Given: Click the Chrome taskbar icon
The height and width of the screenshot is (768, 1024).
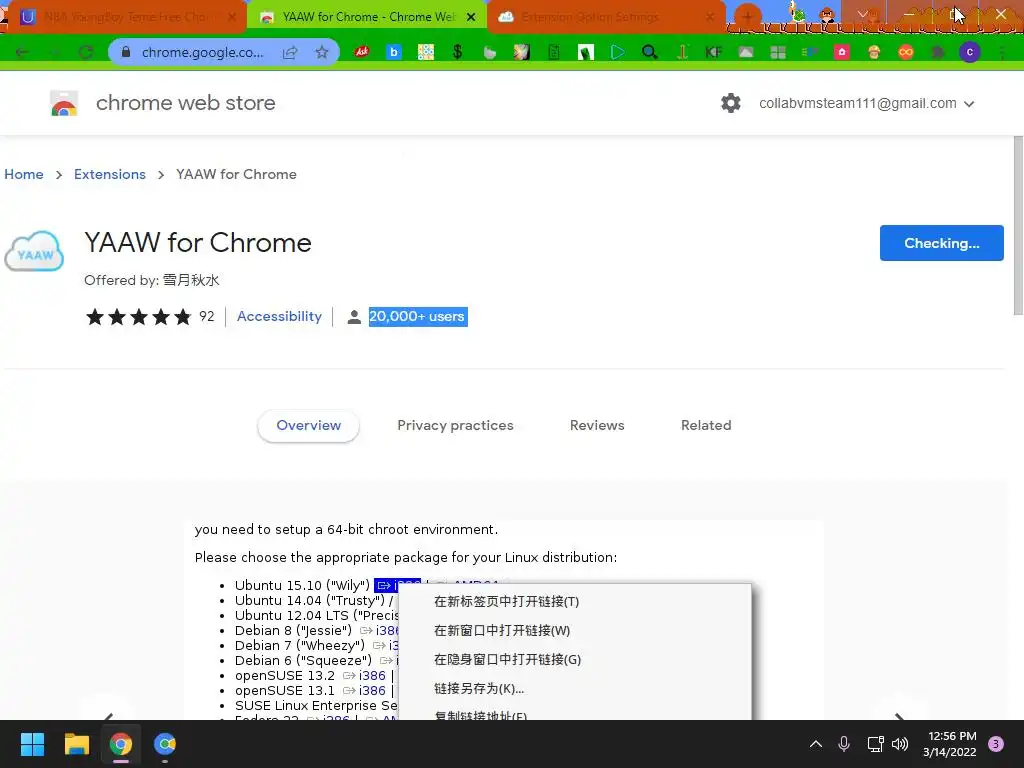Looking at the screenshot, I should pos(121,744).
